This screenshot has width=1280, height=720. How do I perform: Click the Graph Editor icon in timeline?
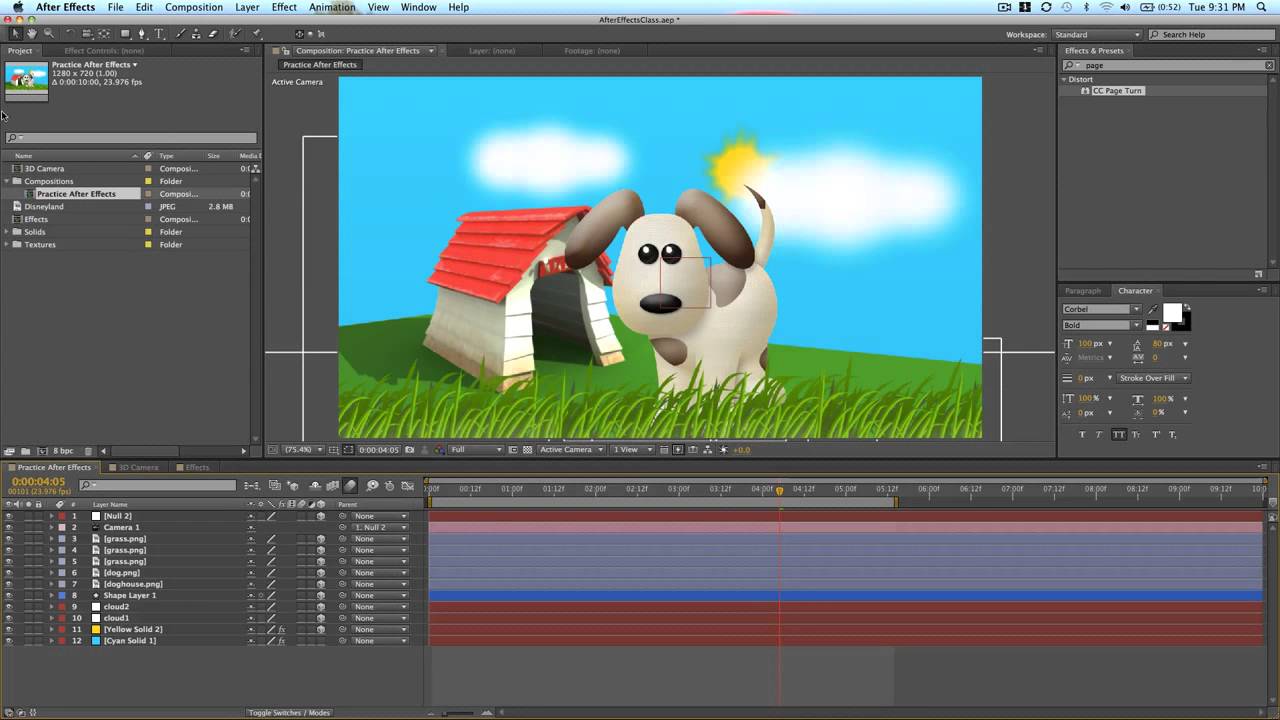[x=407, y=486]
